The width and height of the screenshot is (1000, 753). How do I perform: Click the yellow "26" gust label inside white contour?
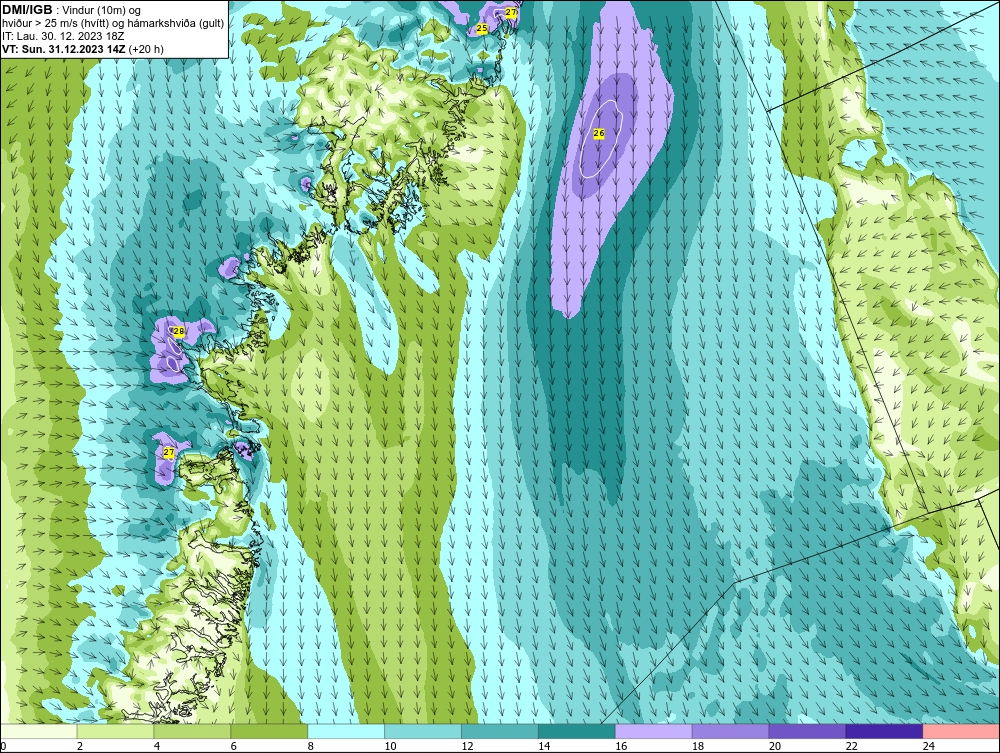tap(599, 133)
